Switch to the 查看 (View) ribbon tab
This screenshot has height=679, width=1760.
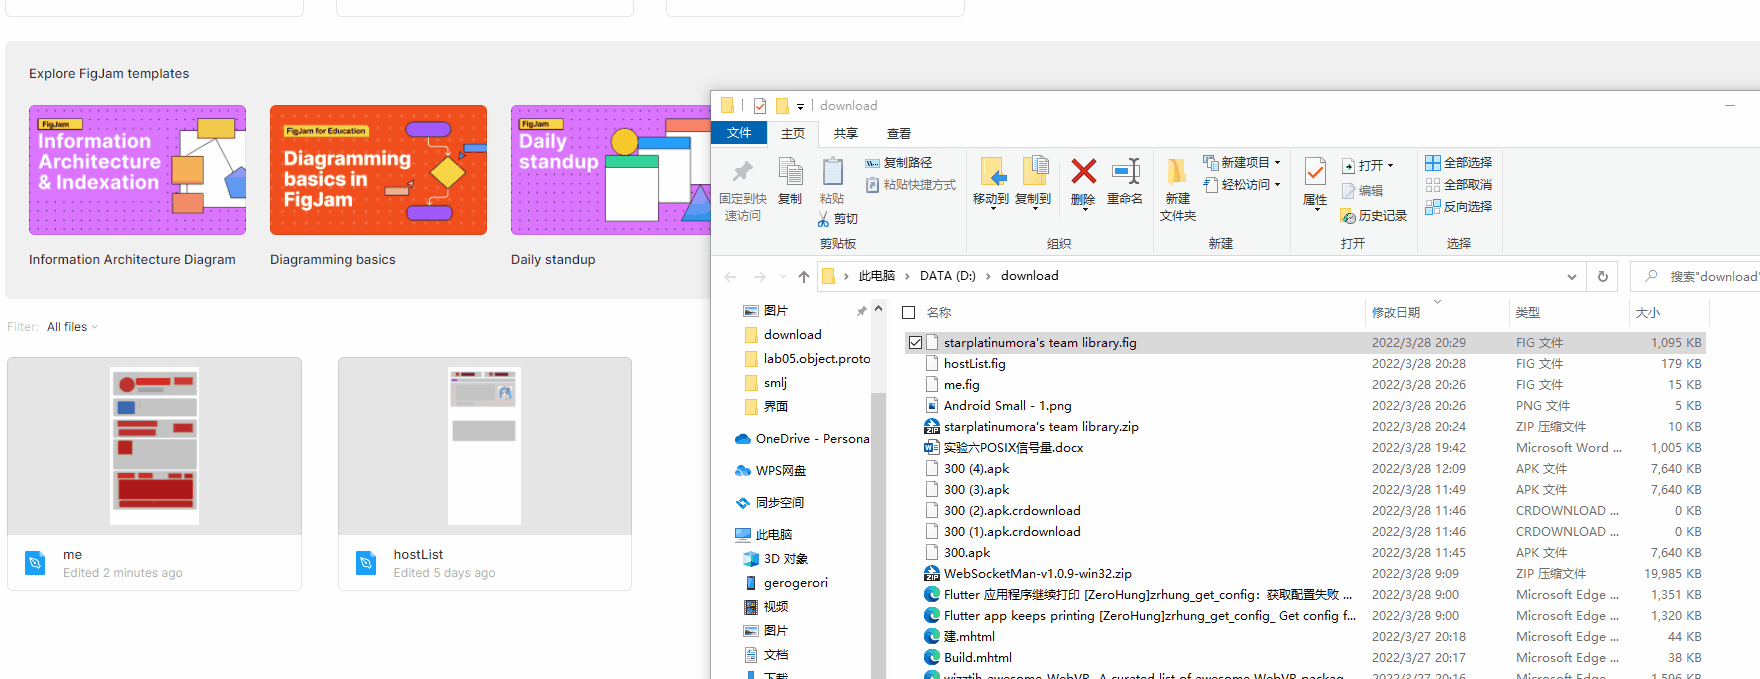click(898, 134)
